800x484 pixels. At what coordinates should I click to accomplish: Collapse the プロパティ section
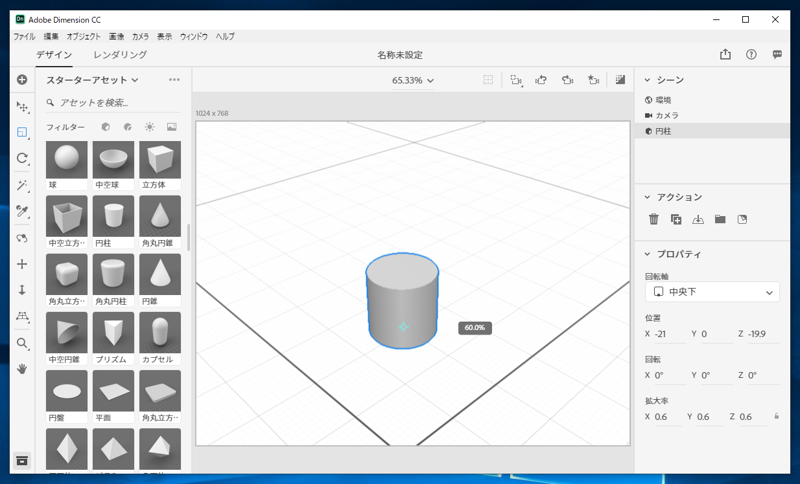point(647,254)
